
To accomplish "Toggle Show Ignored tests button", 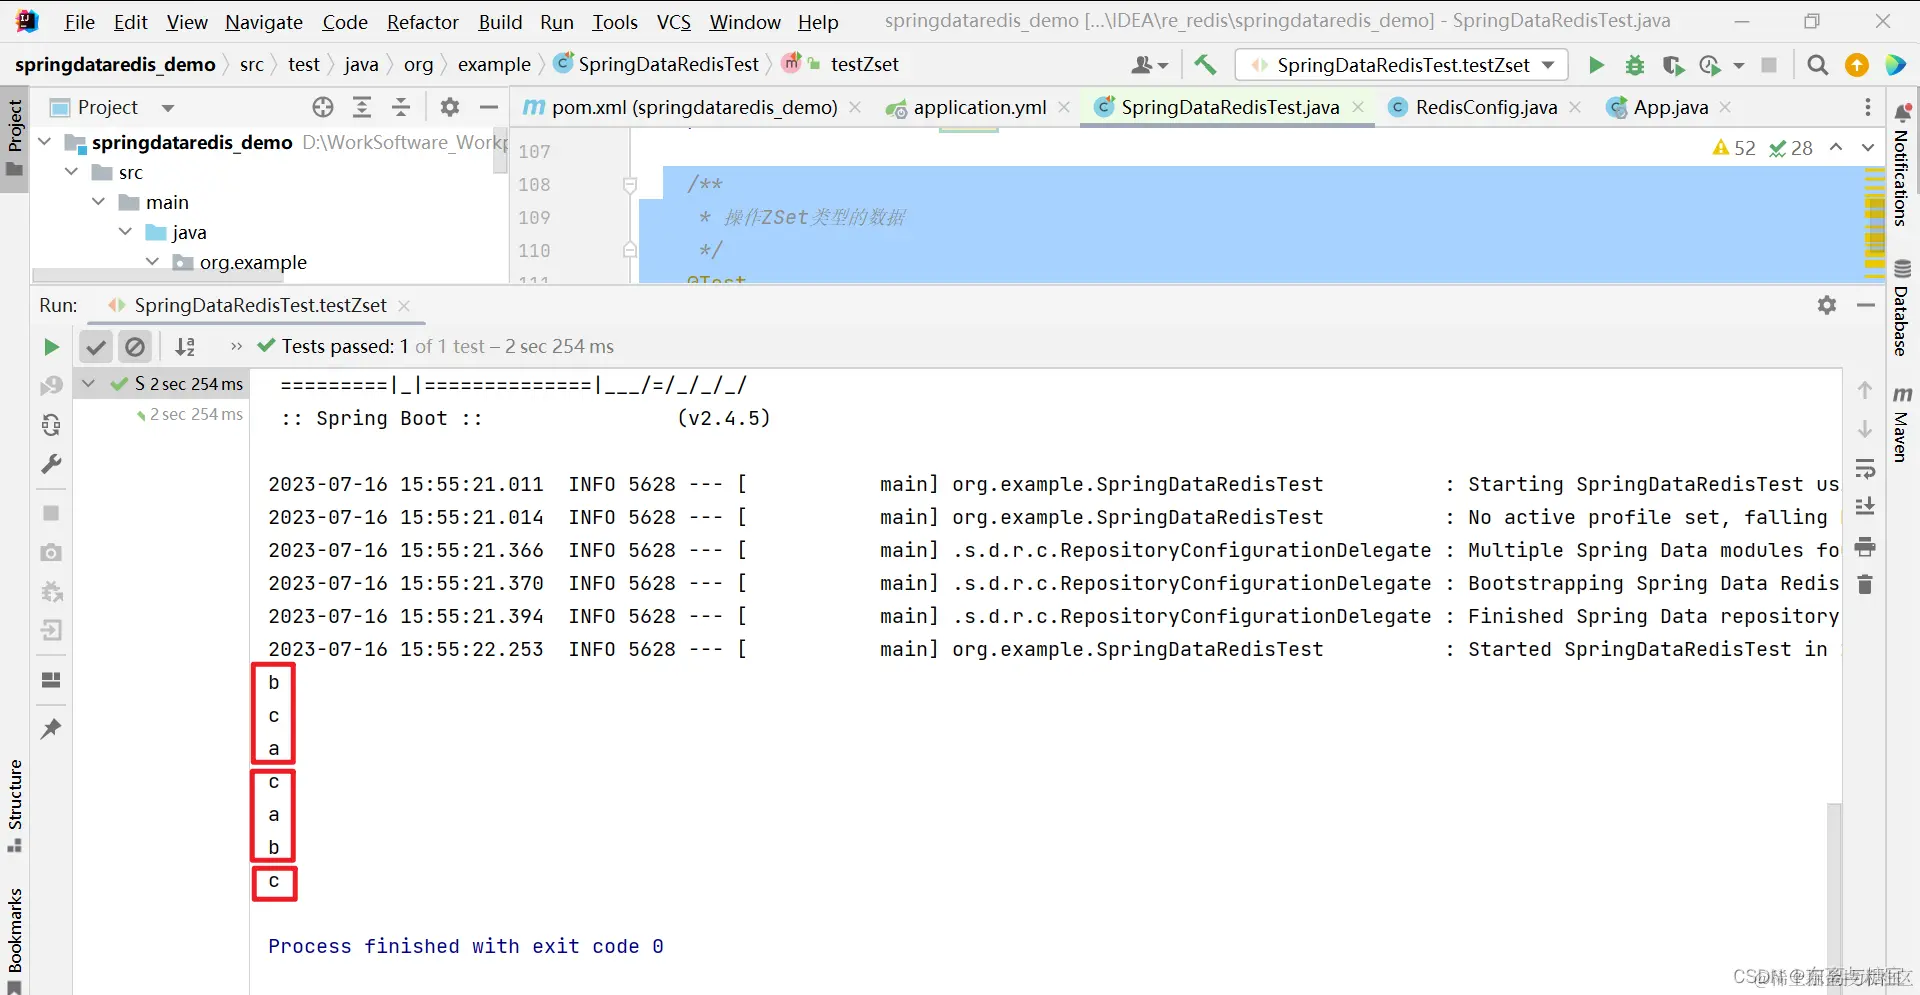I will 134,347.
